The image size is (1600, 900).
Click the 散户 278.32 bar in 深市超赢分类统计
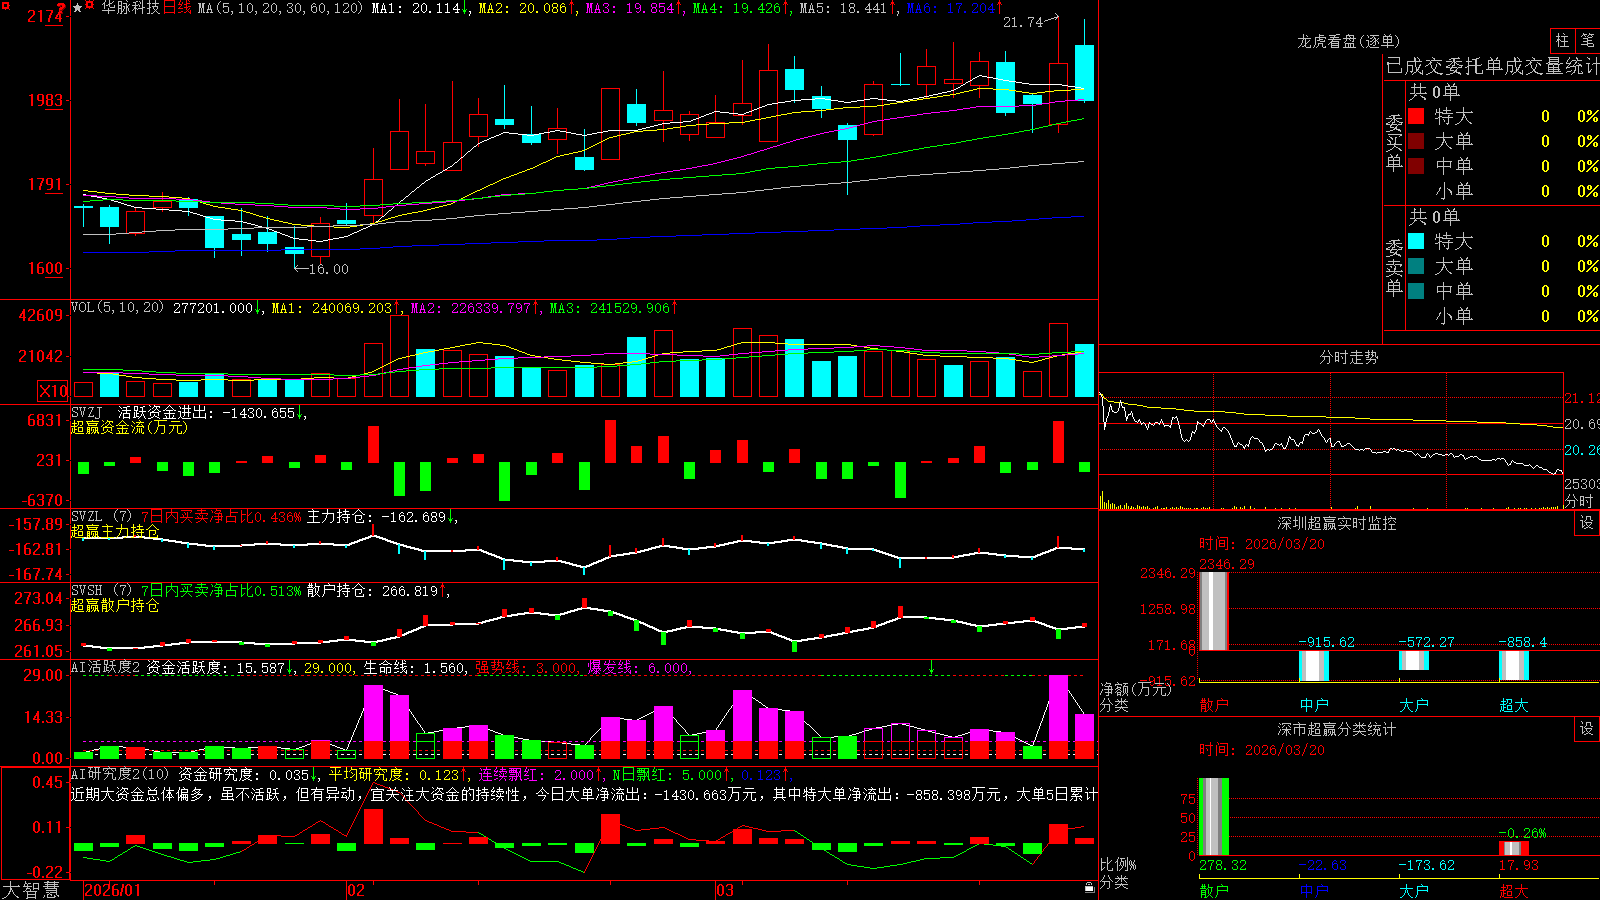[1213, 817]
